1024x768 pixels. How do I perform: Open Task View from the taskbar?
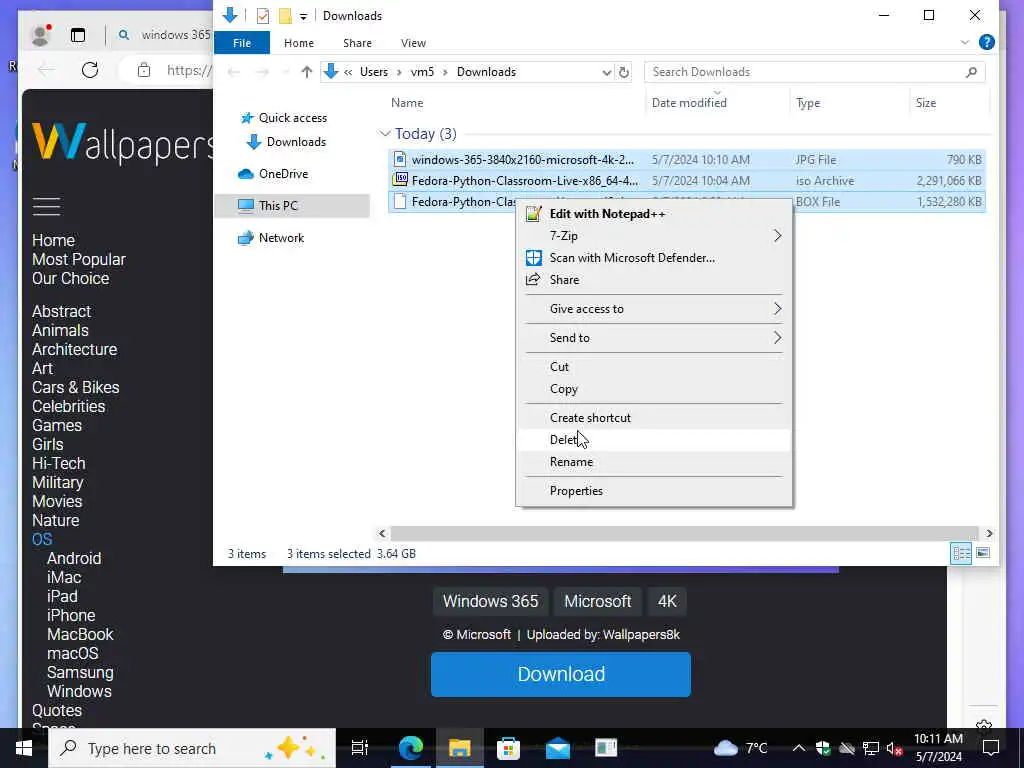pyautogui.click(x=360, y=748)
